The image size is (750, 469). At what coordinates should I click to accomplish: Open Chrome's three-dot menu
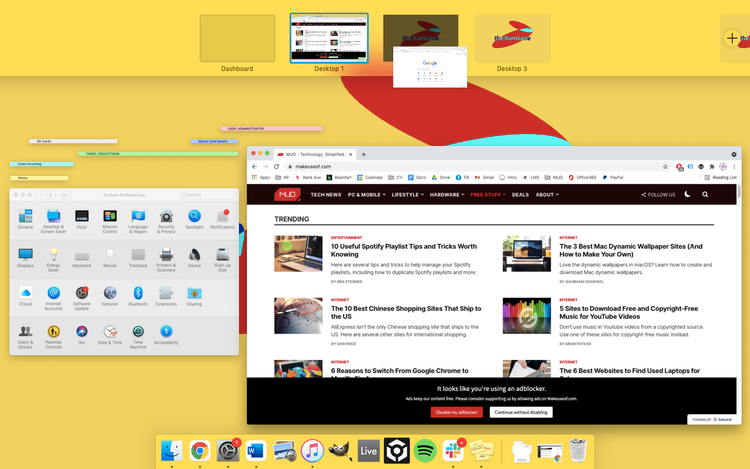point(734,166)
